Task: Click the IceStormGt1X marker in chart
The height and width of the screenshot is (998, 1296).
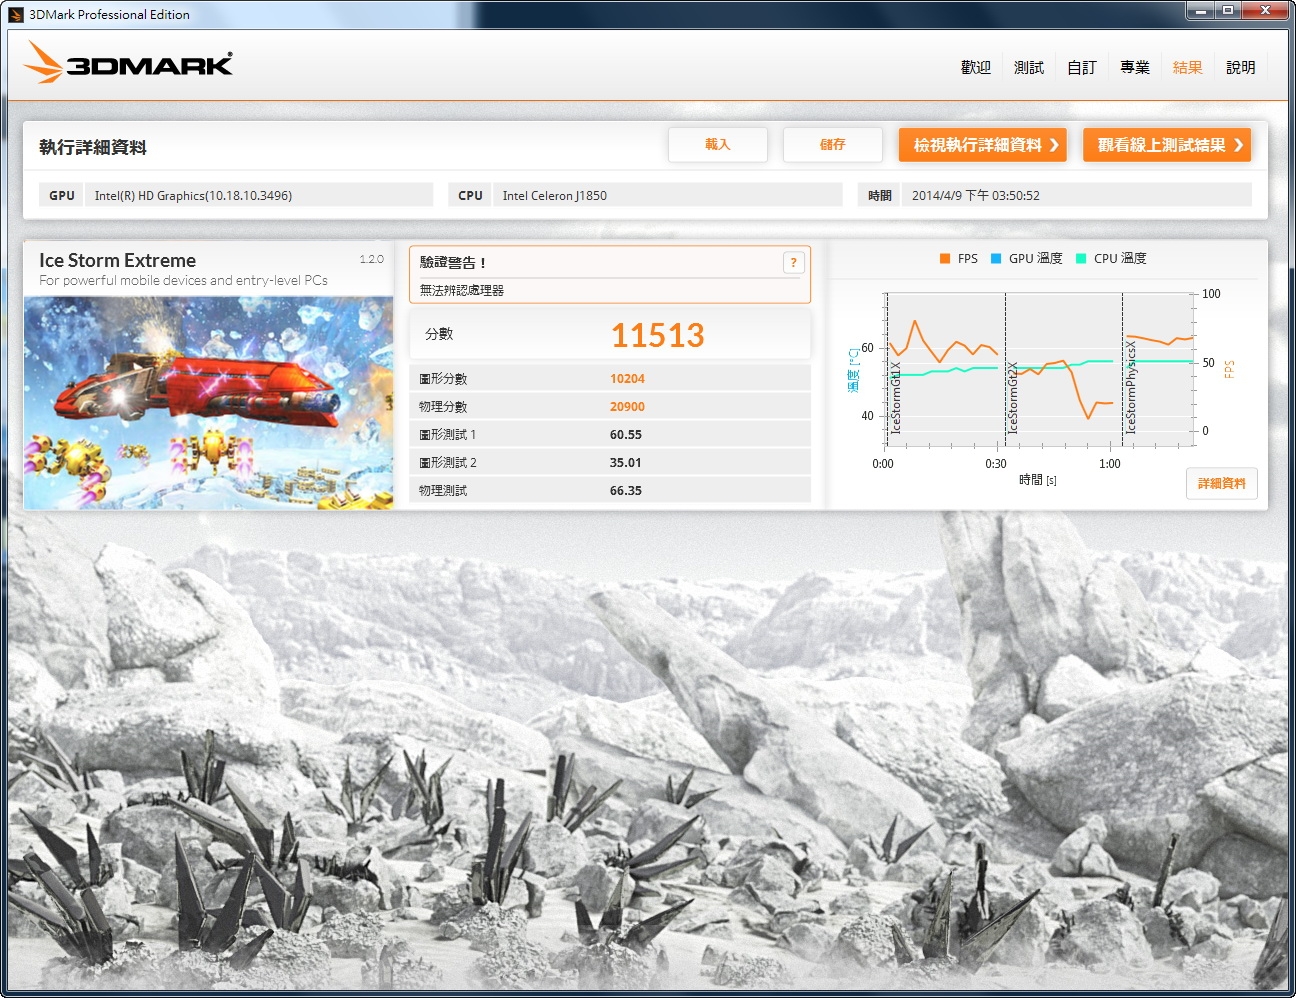Action: pos(896,397)
